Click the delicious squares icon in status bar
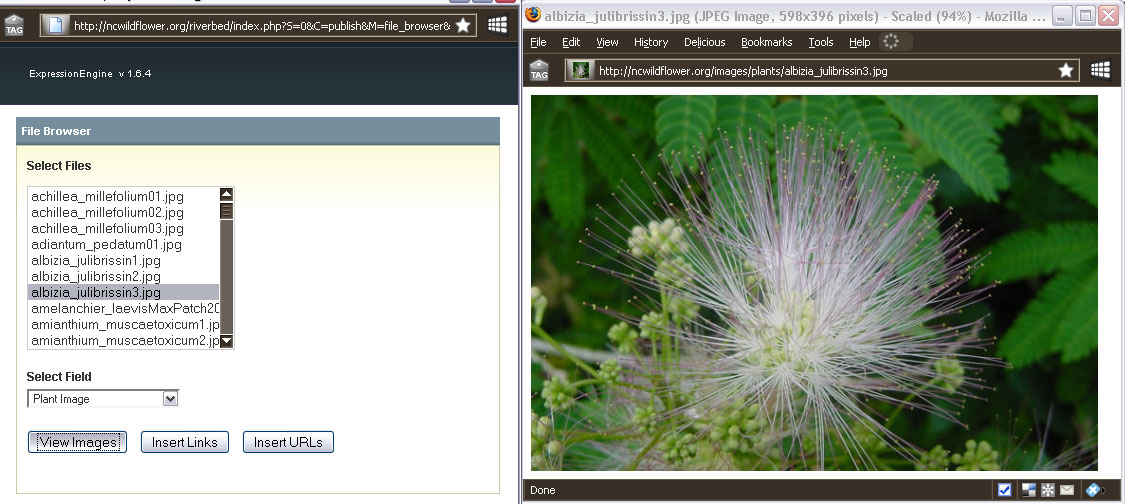This screenshot has height=504, width=1125. coord(1028,490)
